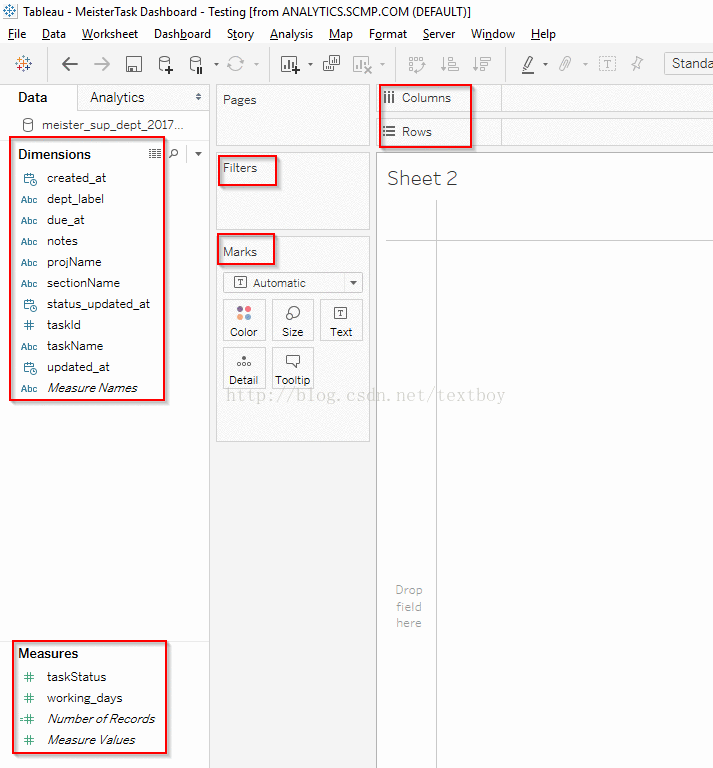
Task: Open the Group members dropdown arrow
Action: 585,64
